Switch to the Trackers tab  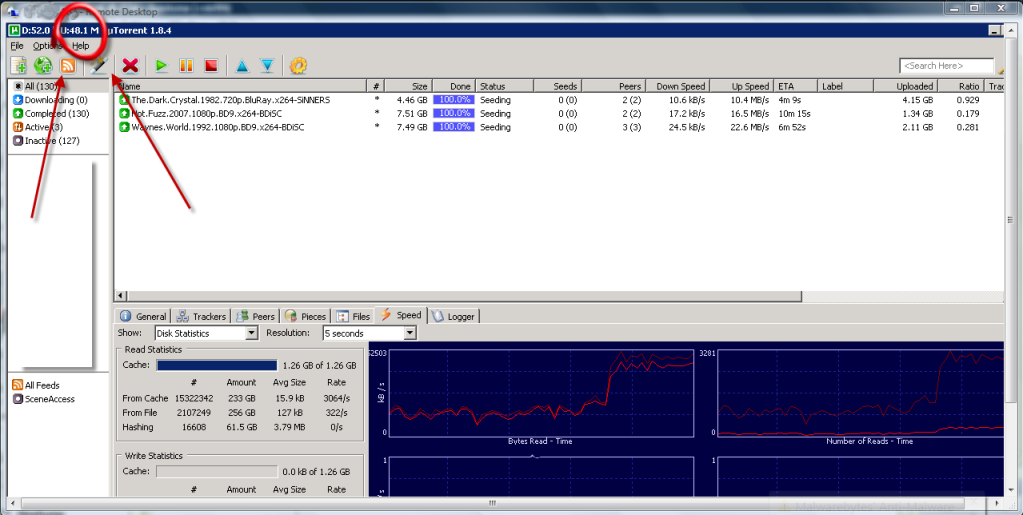point(201,316)
